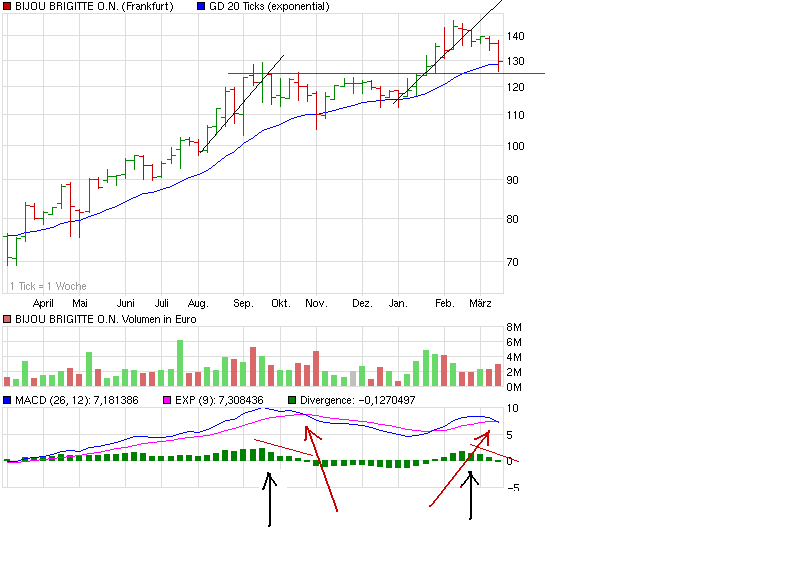This screenshot has height=568, width=810.
Task: Click the 2M volume axis value
Action: [x=514, y=372]
